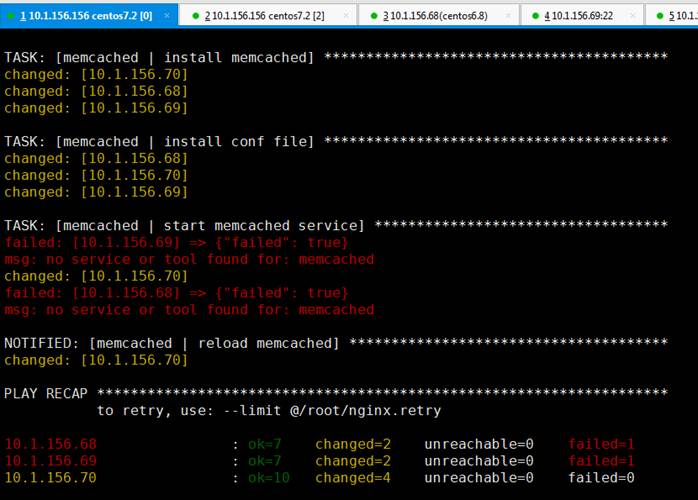Click green status dot on 10.1.156.69:22 tab
Screen dimensions: 698x500
(536, 16)
